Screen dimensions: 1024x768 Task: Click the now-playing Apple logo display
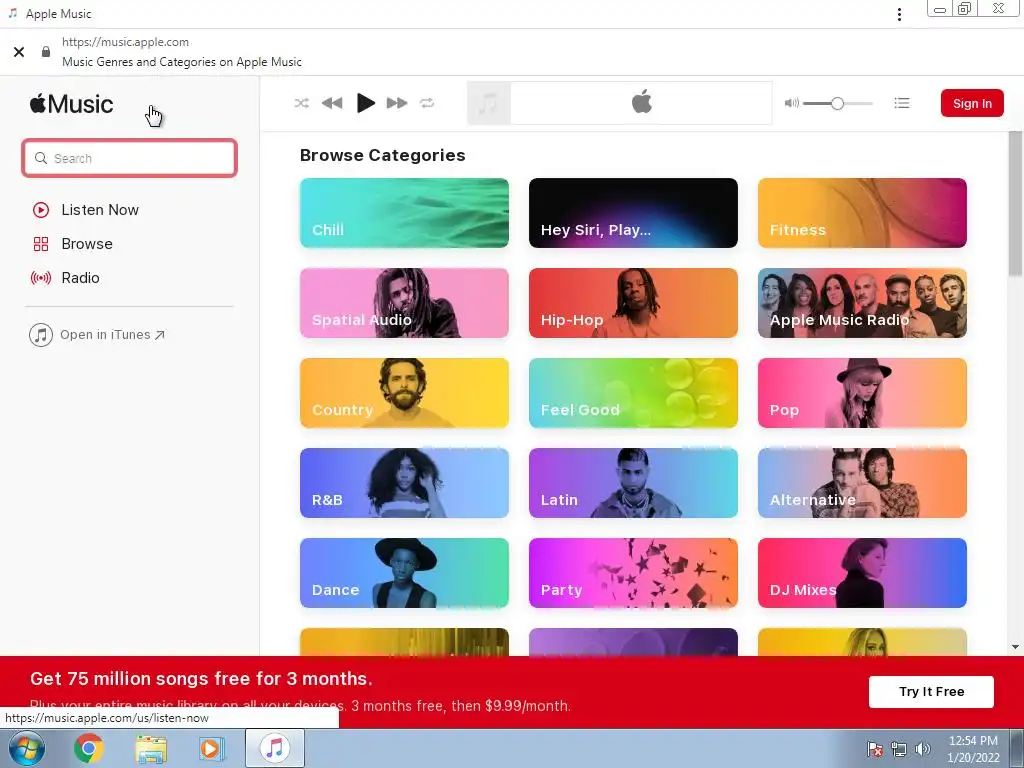click(x=641, y=103)
